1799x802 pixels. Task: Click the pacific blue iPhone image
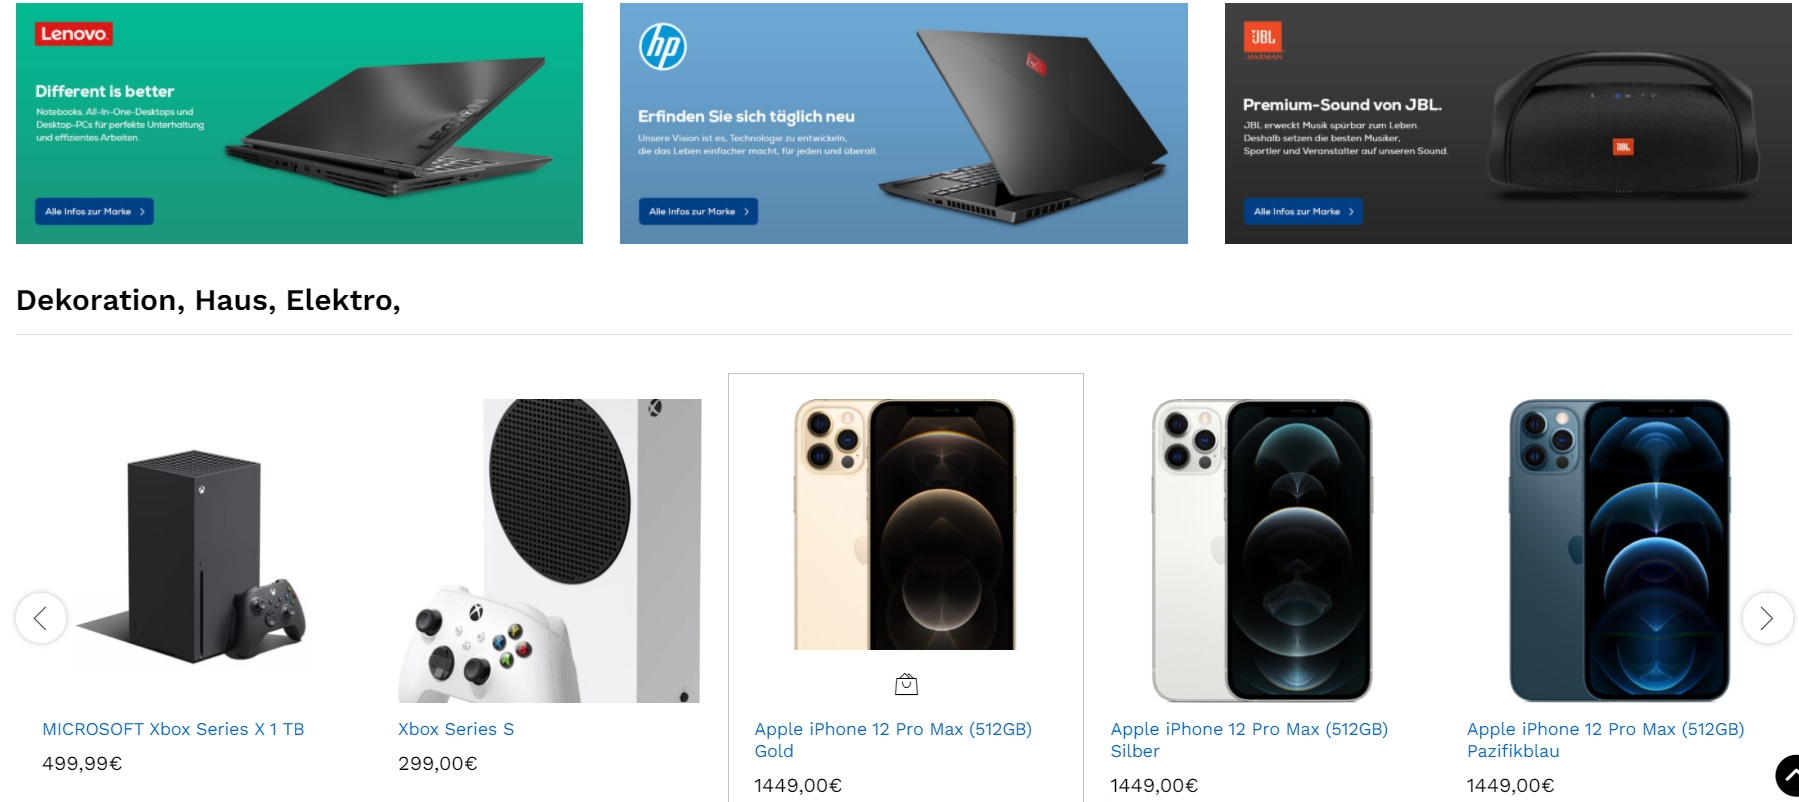point(1619,551)
